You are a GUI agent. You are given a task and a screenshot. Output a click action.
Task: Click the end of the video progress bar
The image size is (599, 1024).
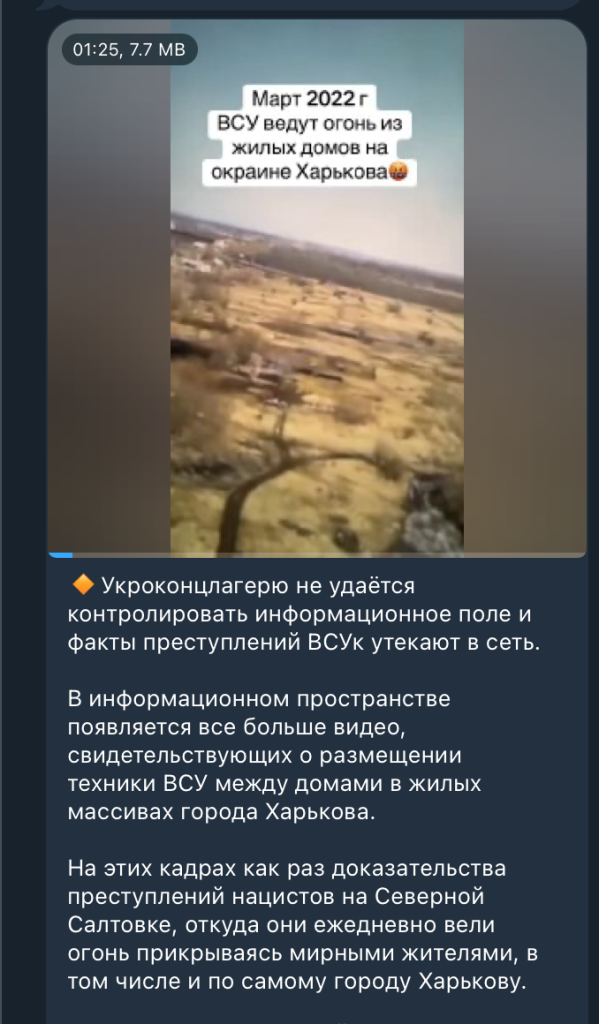point(583,555)
